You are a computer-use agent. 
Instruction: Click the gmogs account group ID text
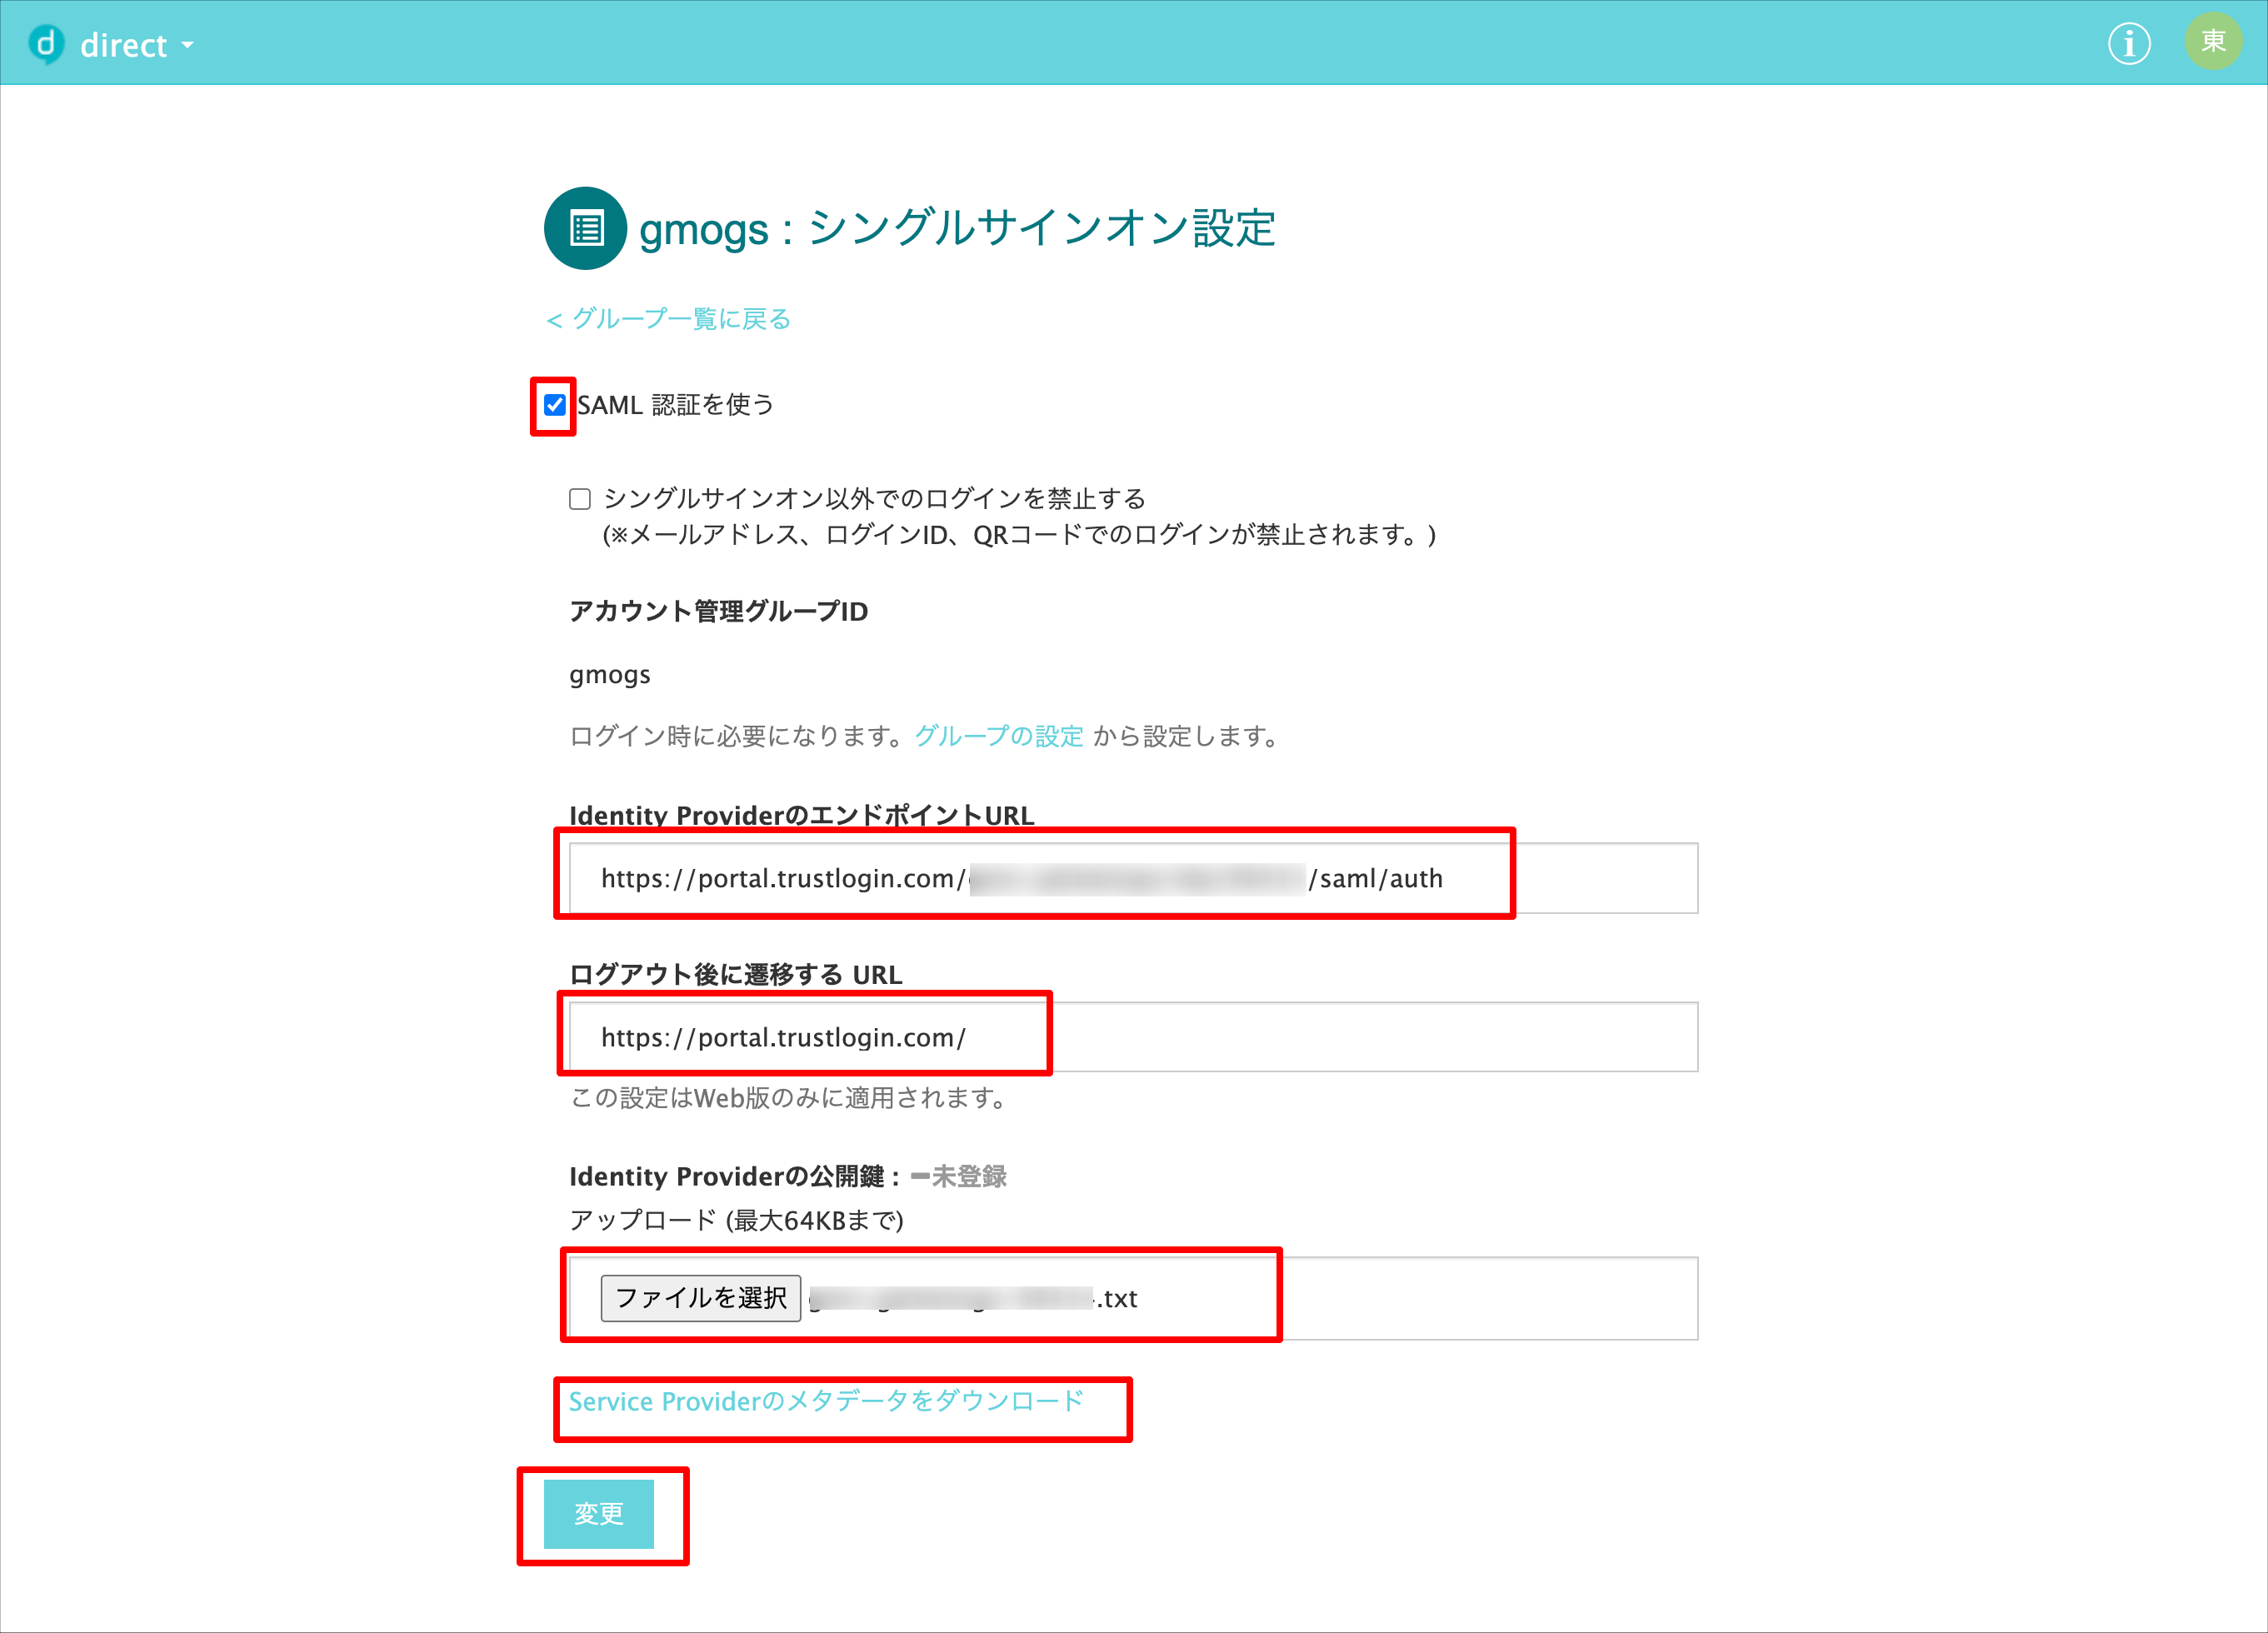pyautogui.click(x=610, y=676)
